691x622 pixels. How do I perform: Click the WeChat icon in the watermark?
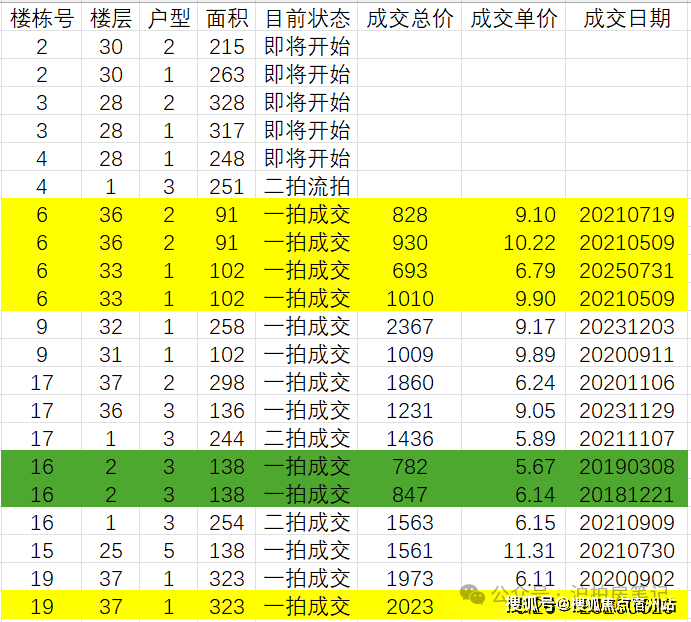click(x=473, y=594)
